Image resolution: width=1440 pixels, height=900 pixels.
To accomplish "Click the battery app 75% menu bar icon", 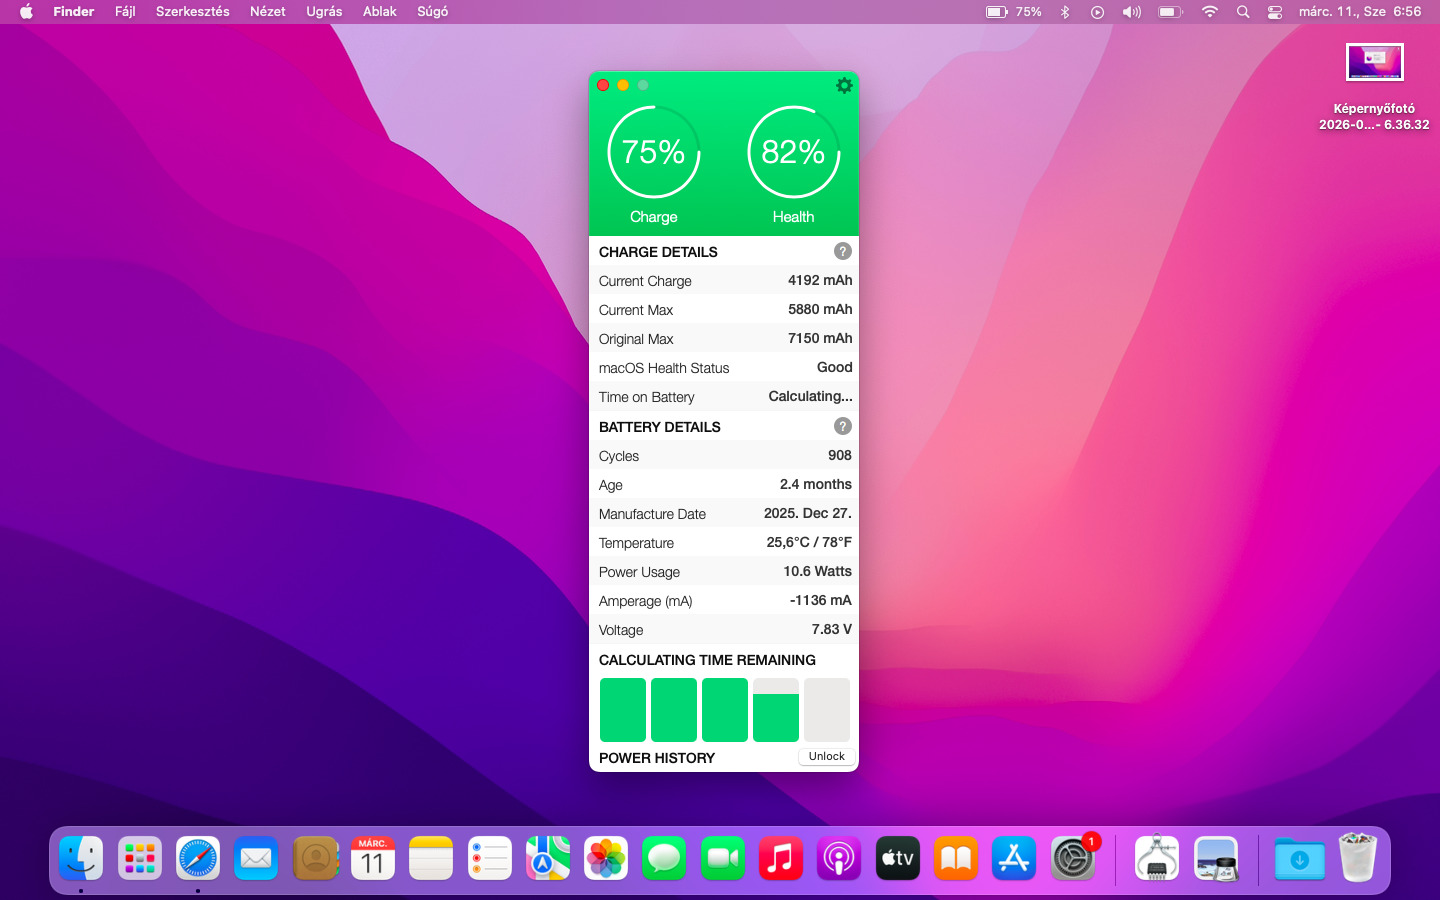I will (1013, 12).
